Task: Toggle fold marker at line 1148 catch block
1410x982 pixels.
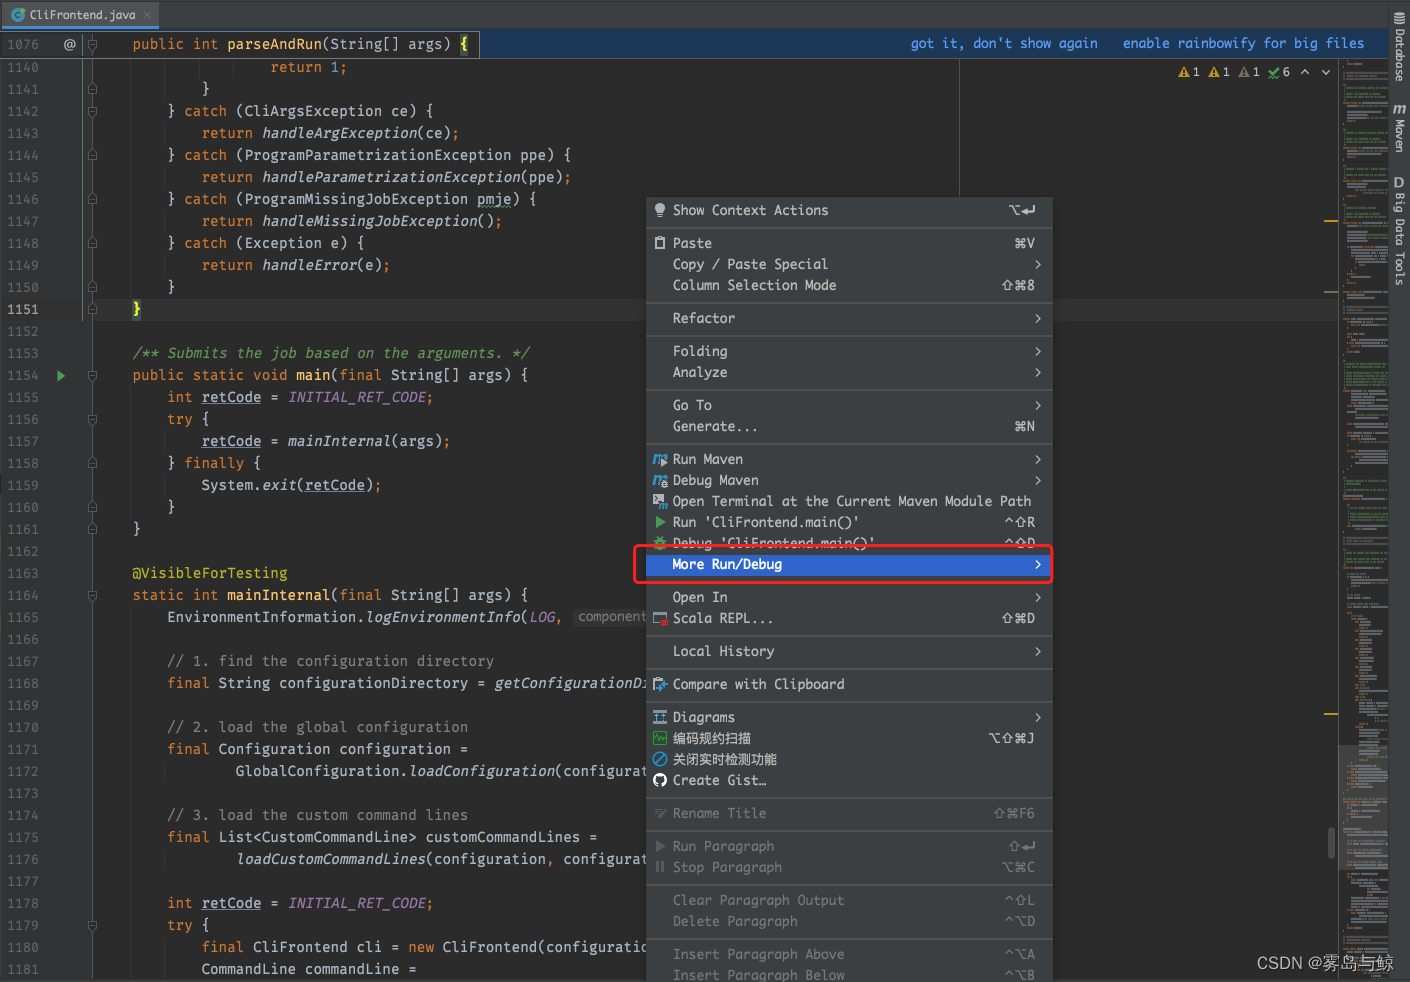Action: (92, 244)
